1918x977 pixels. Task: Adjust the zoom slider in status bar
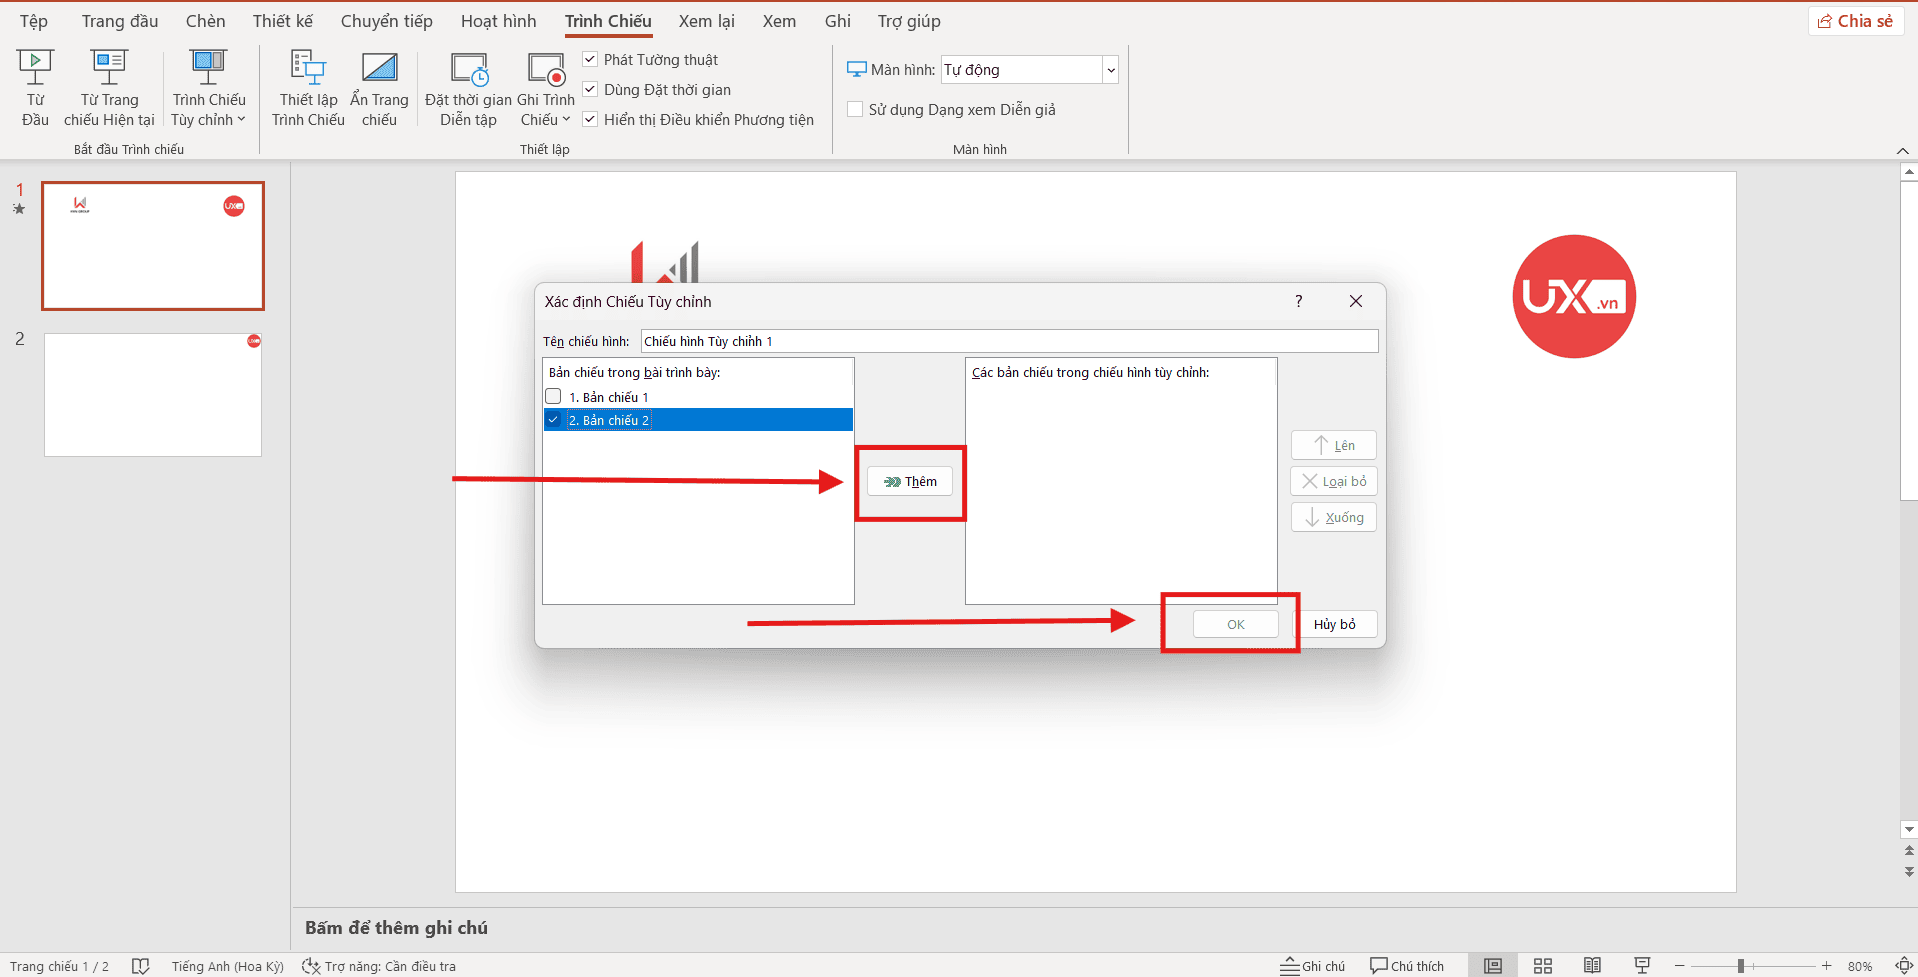1741,966
